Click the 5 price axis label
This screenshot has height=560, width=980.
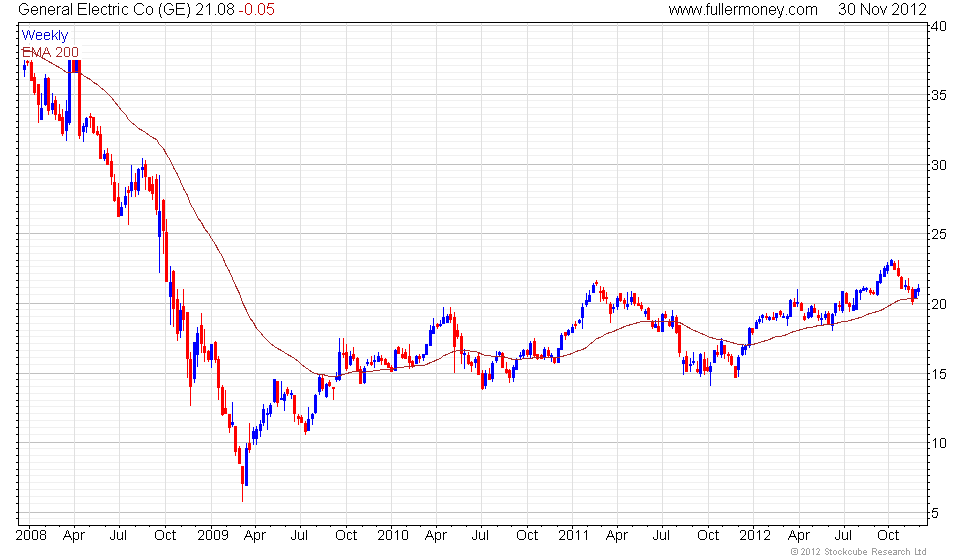[x=935, y=513]
